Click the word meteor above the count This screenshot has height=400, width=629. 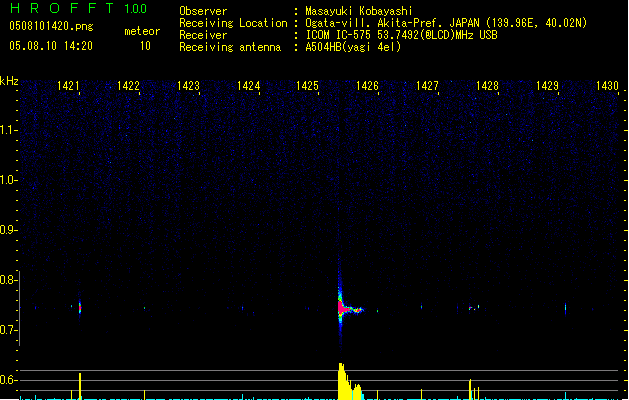[142, 31]
